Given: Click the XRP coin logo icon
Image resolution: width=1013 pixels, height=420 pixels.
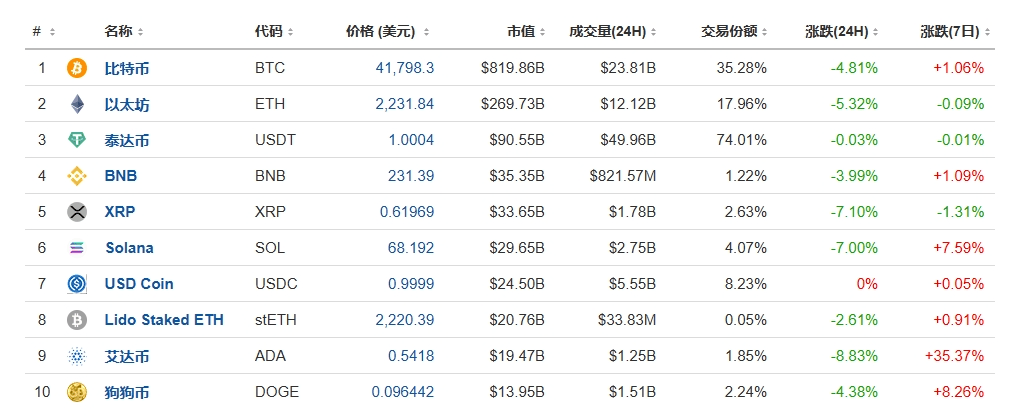Looking at the screenshot, I should [77, 212].
